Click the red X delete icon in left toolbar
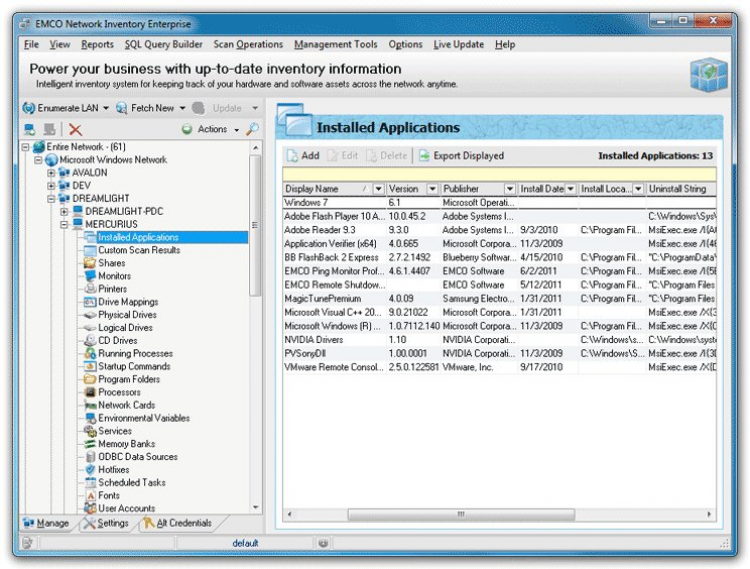Viewport: 750px width, 569px height. click(75, 129)
